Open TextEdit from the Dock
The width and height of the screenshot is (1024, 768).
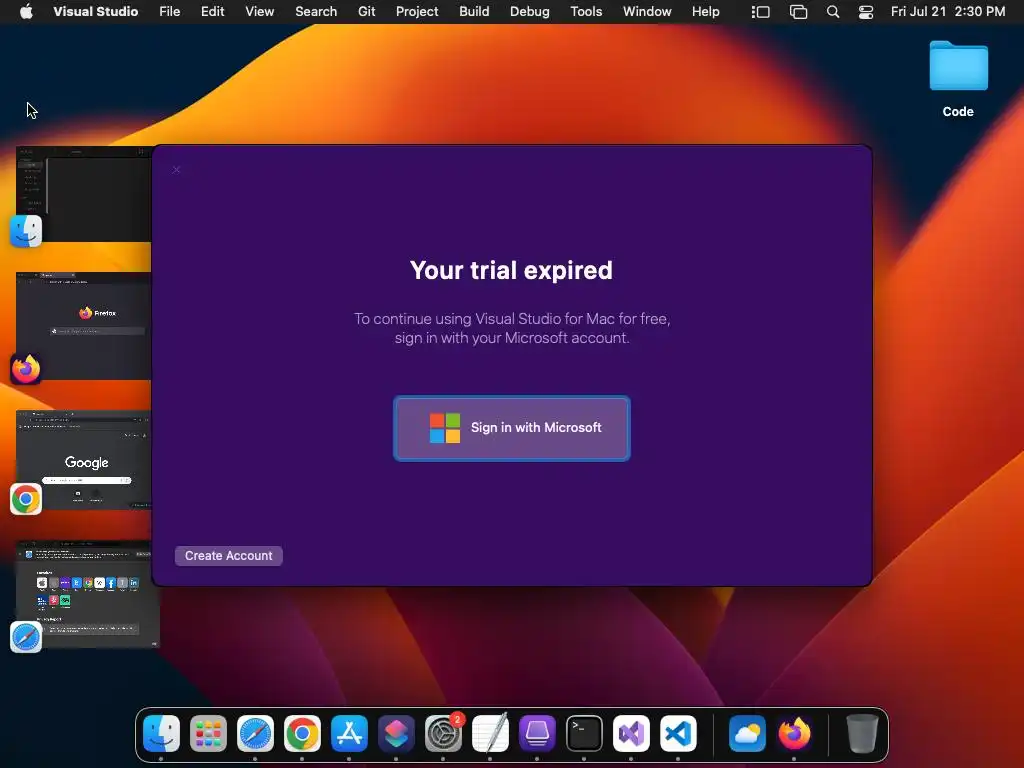(490, 733)
